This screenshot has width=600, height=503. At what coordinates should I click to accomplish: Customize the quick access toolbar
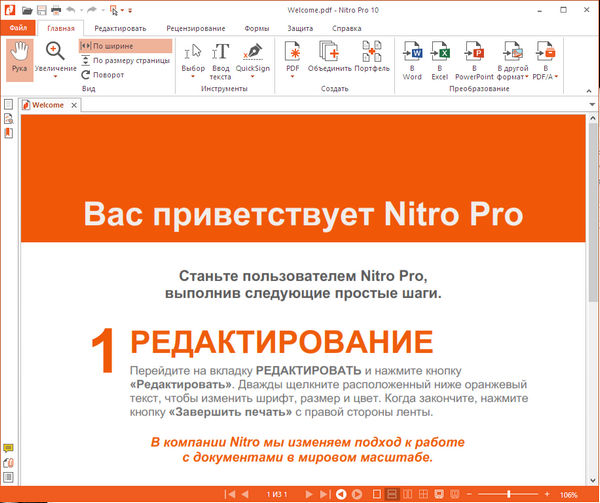pos(130,11)
